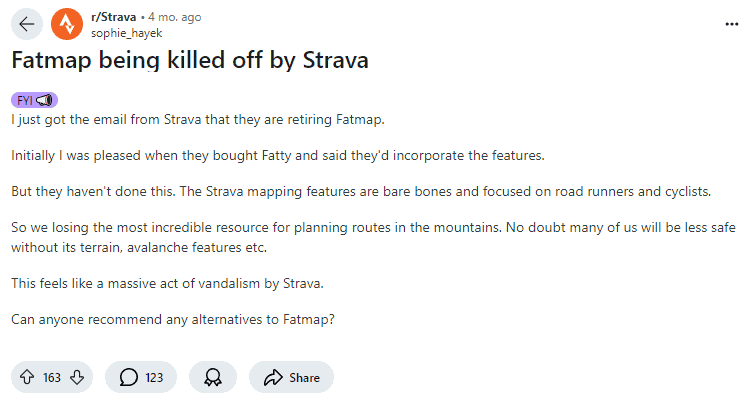Click the 'alternatives to Fatmap?' question line
Image resolution: width=756 pixels, height=407 pixels.
(x=173, y=320)
